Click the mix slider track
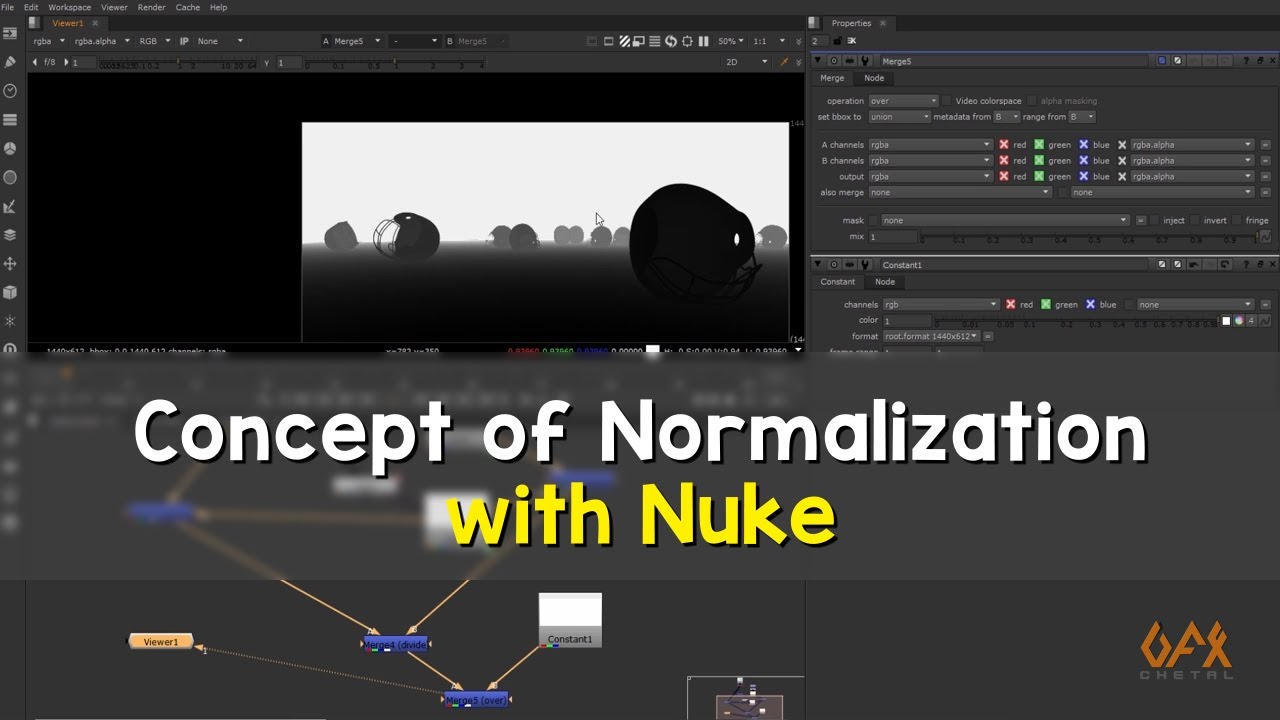This screenshot has width=1280, height=720. click(x=1087, y=237)
